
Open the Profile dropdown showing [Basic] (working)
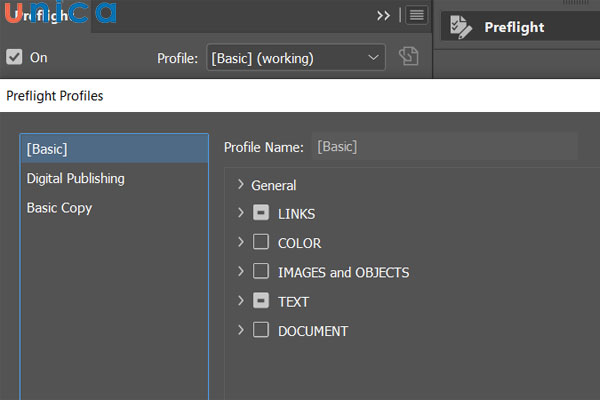[x=295, y=58]
